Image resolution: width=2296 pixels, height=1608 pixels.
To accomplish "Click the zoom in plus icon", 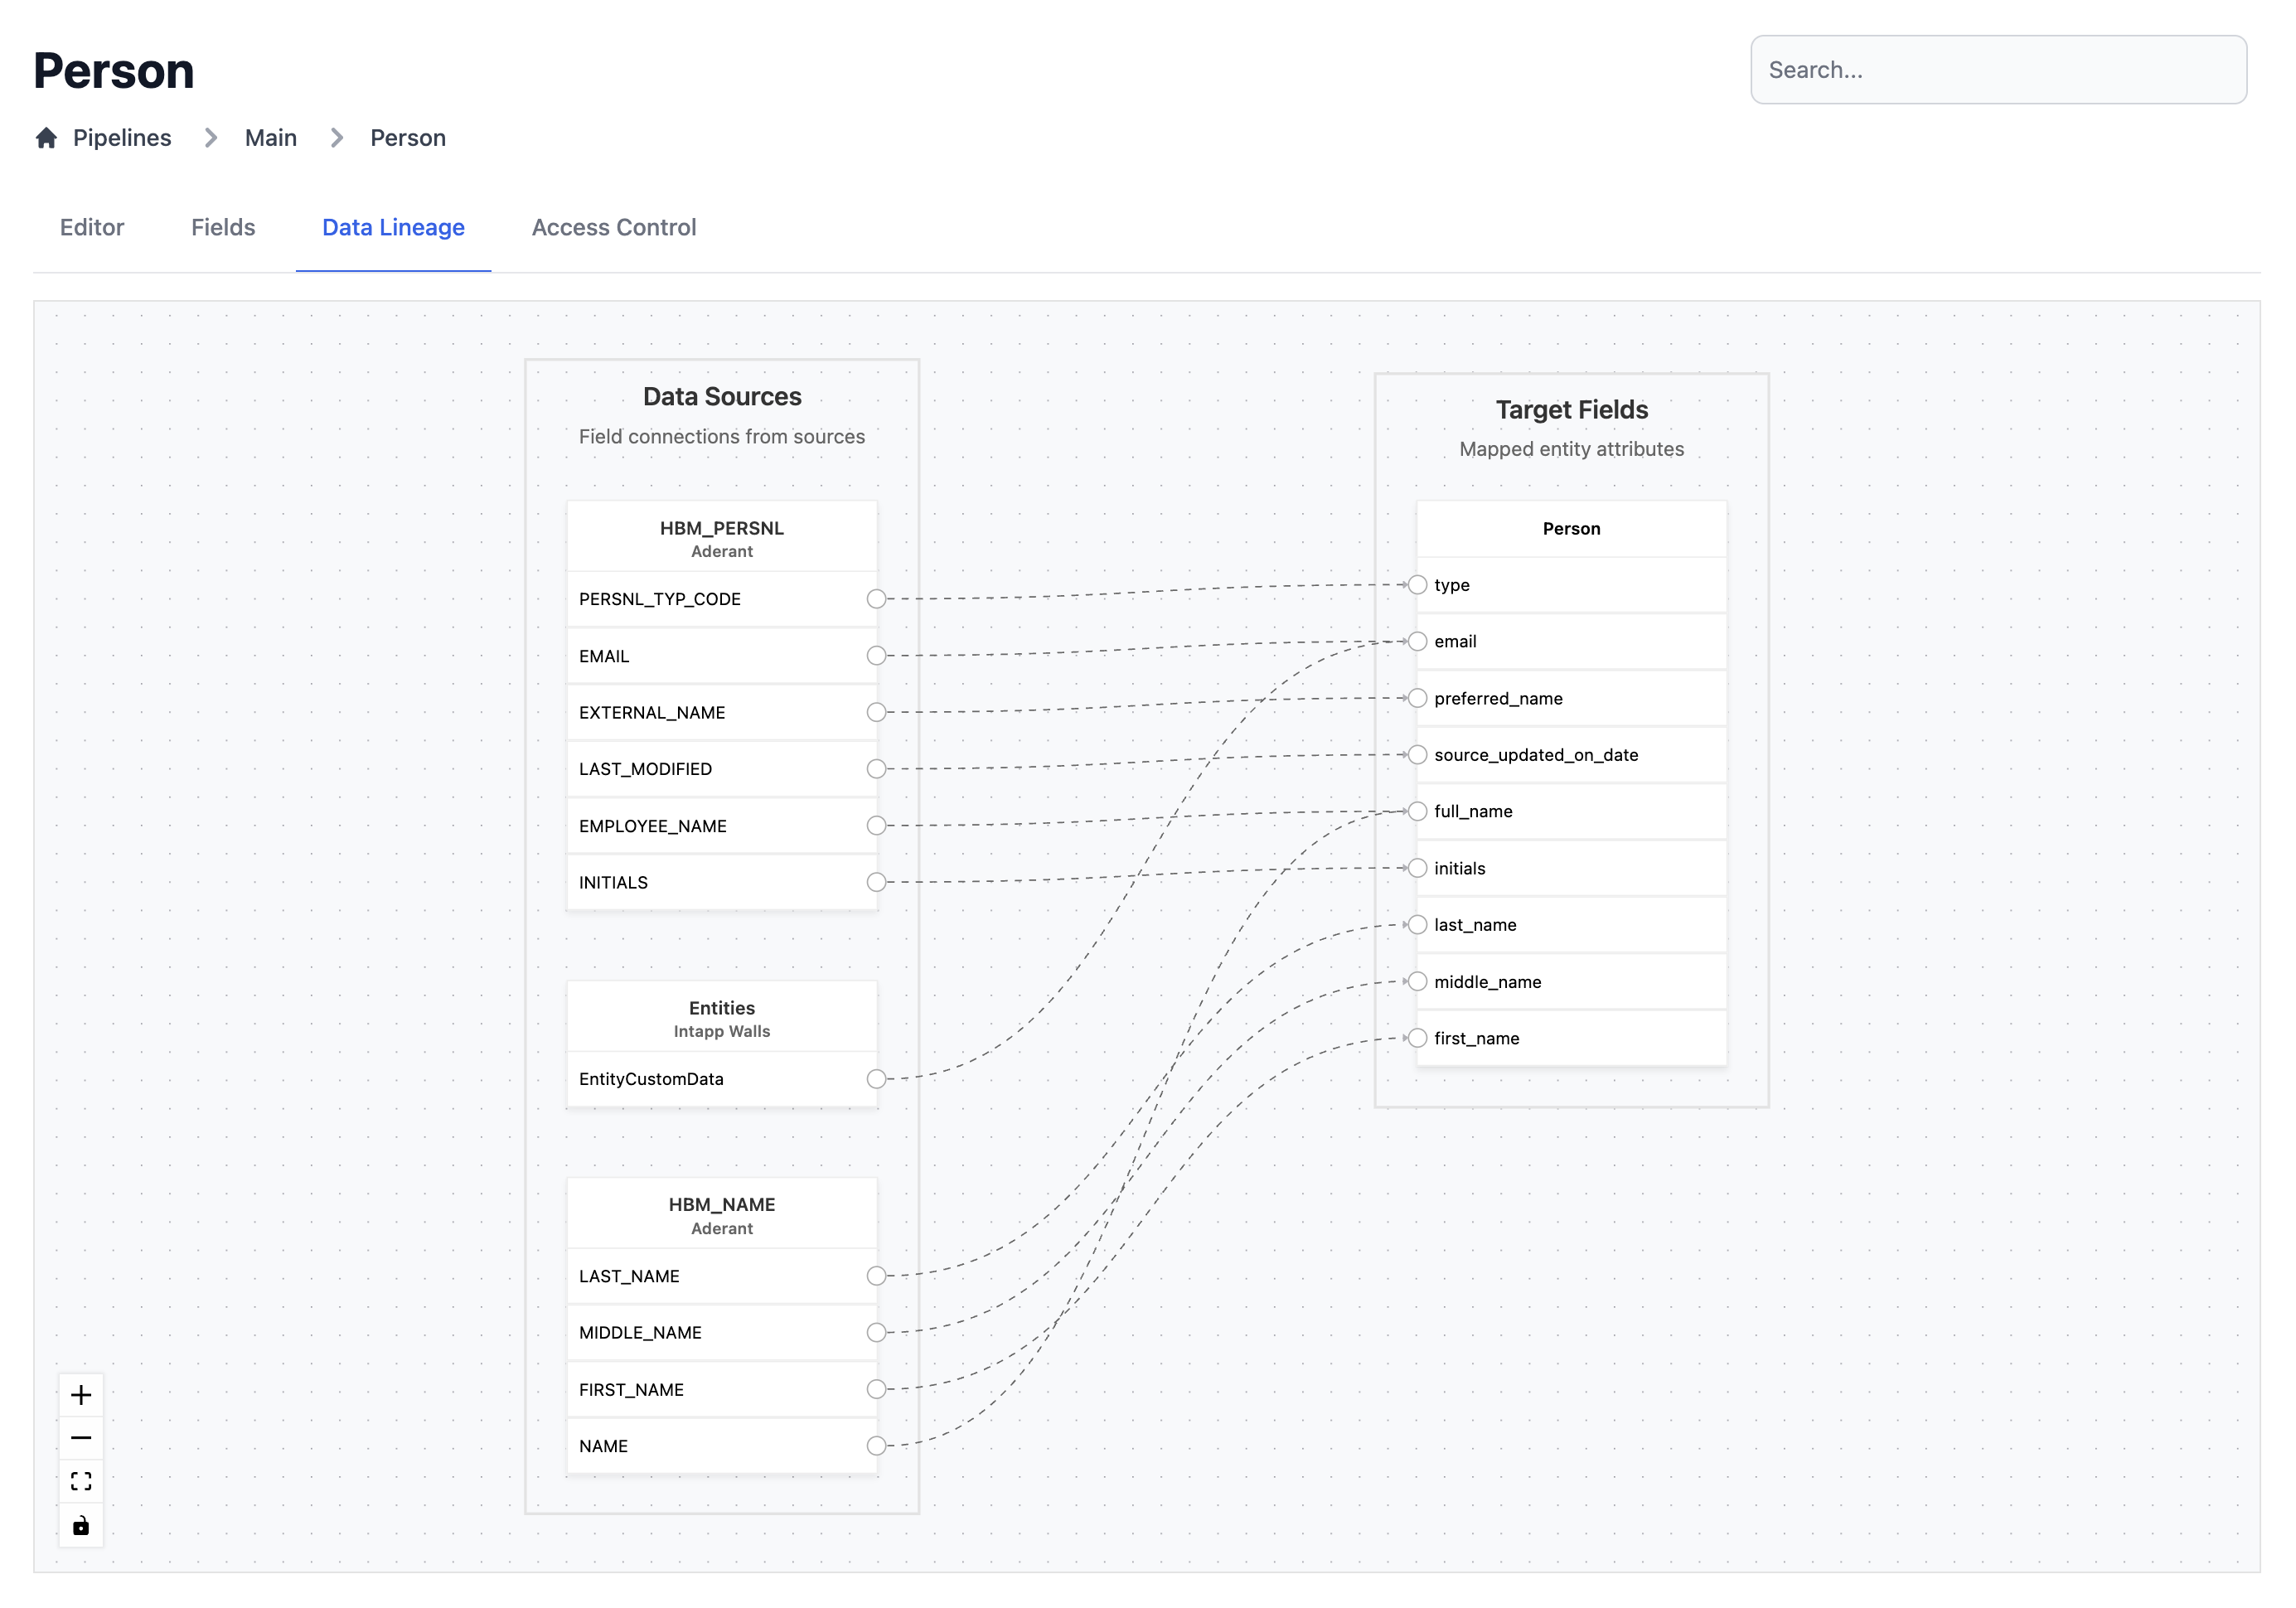I will click(81, 1395).
